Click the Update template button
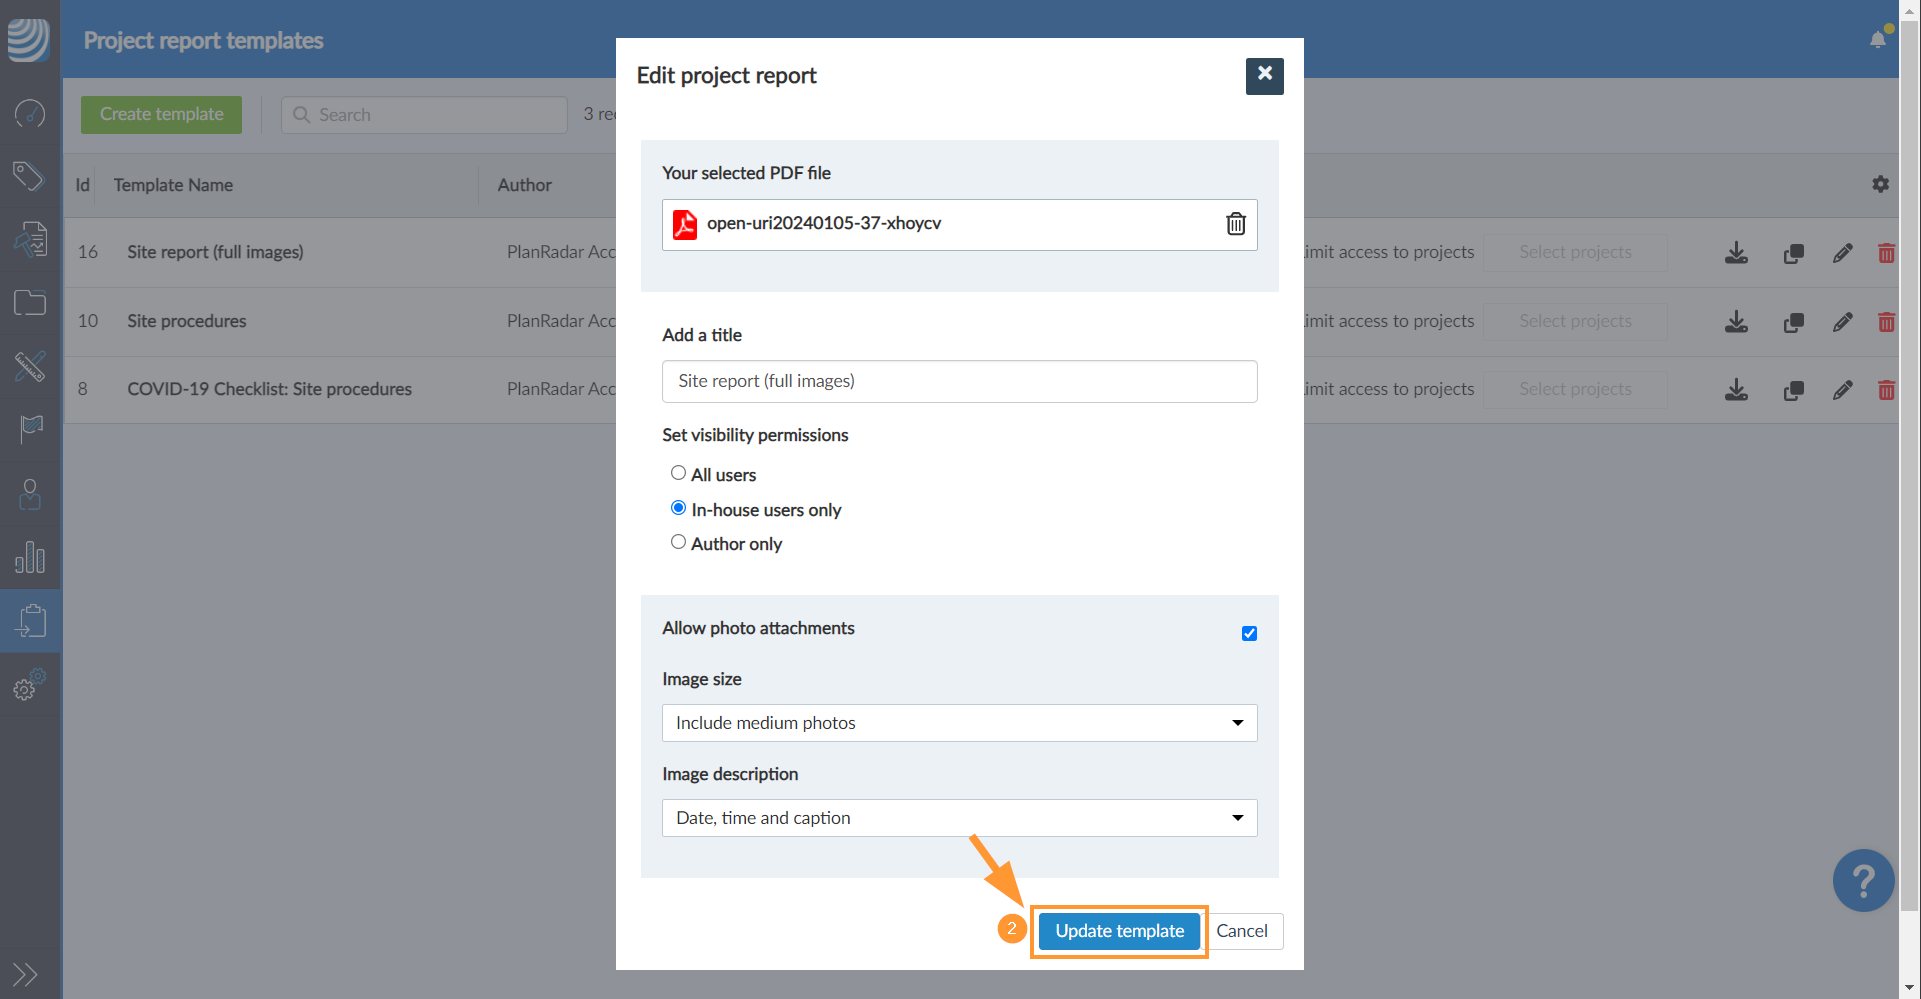 (1119, 931)
